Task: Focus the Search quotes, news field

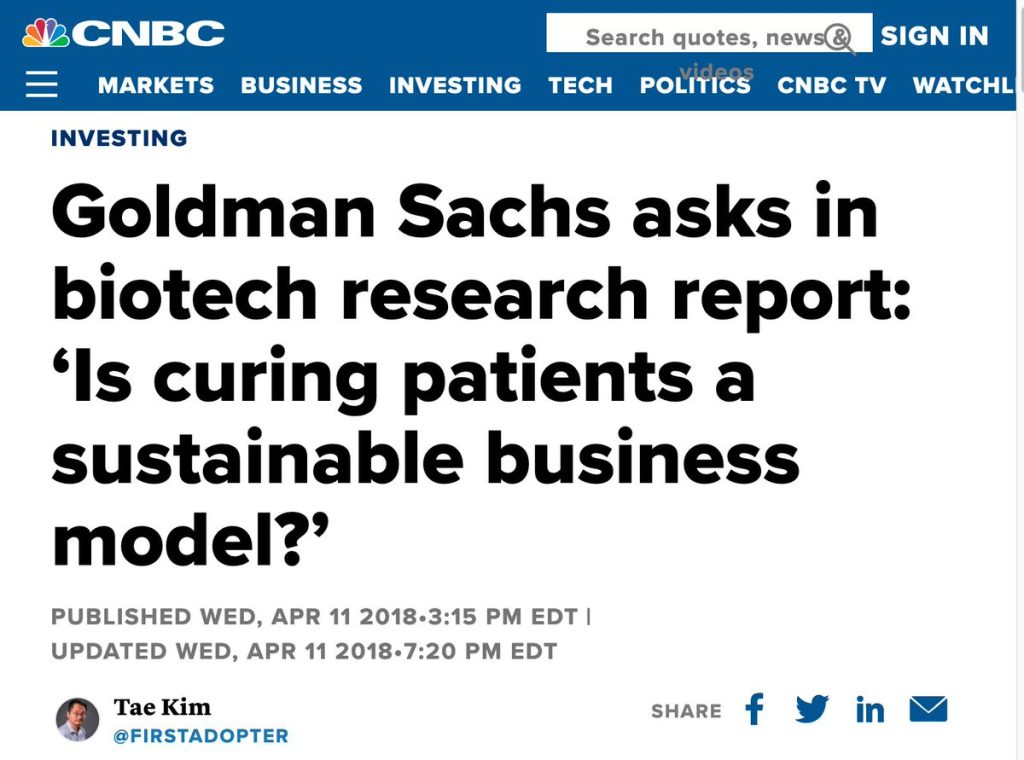Action: tap(709, 33)
